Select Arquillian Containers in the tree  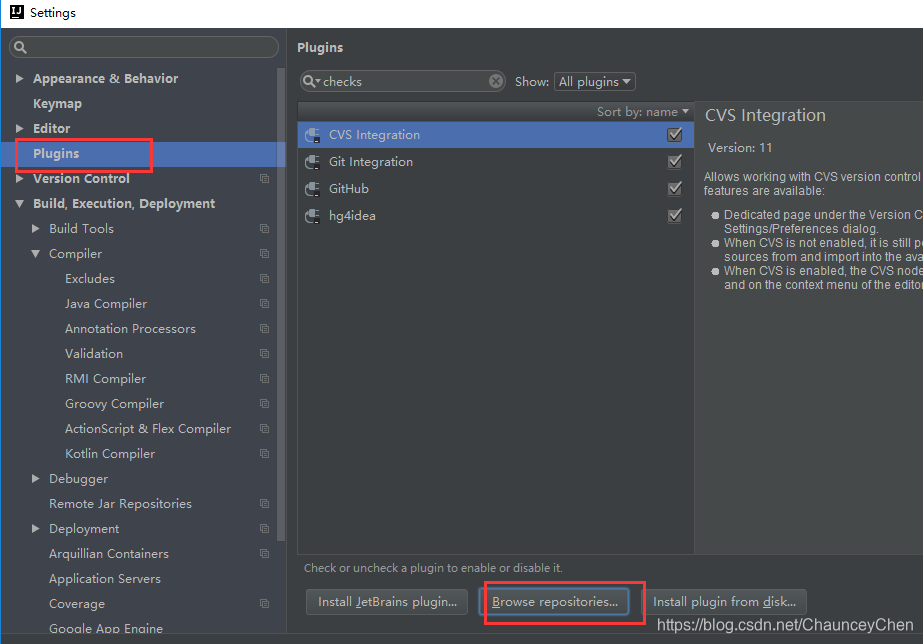point(109,554)
